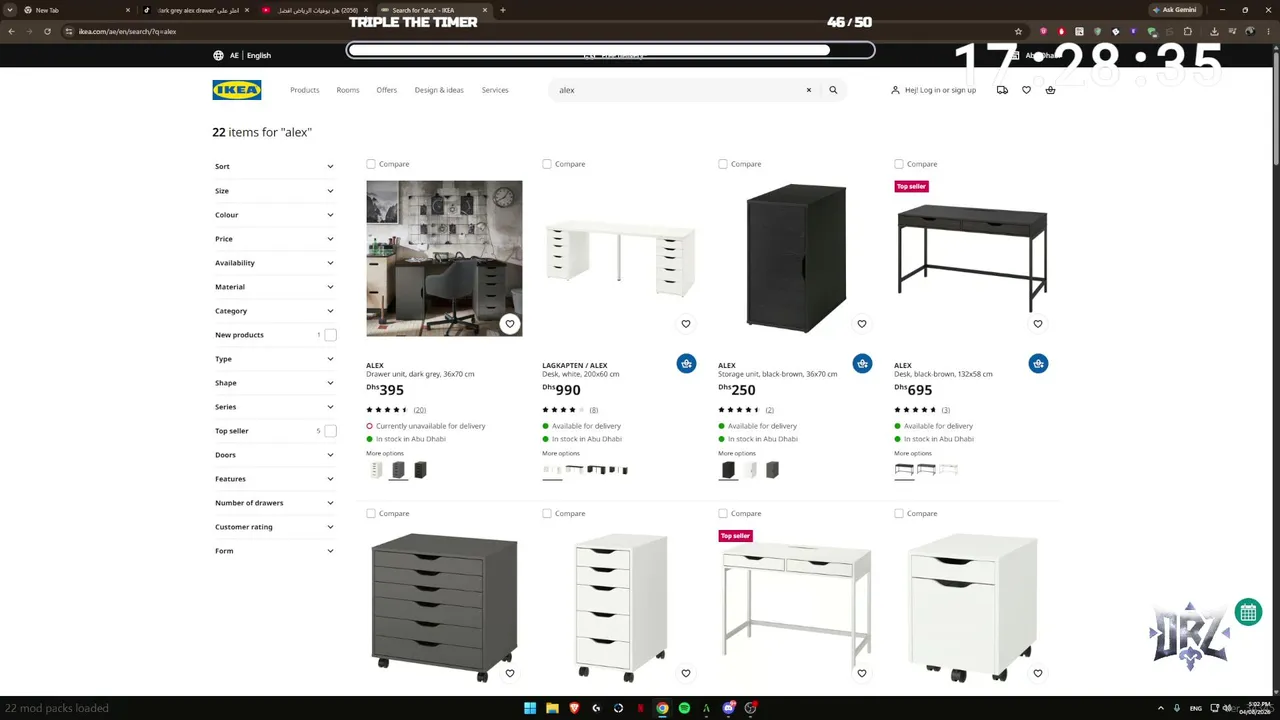Open the favourites heart in IKEA header
Viewport: 1280px width, 720px height.
point(1026,90)
